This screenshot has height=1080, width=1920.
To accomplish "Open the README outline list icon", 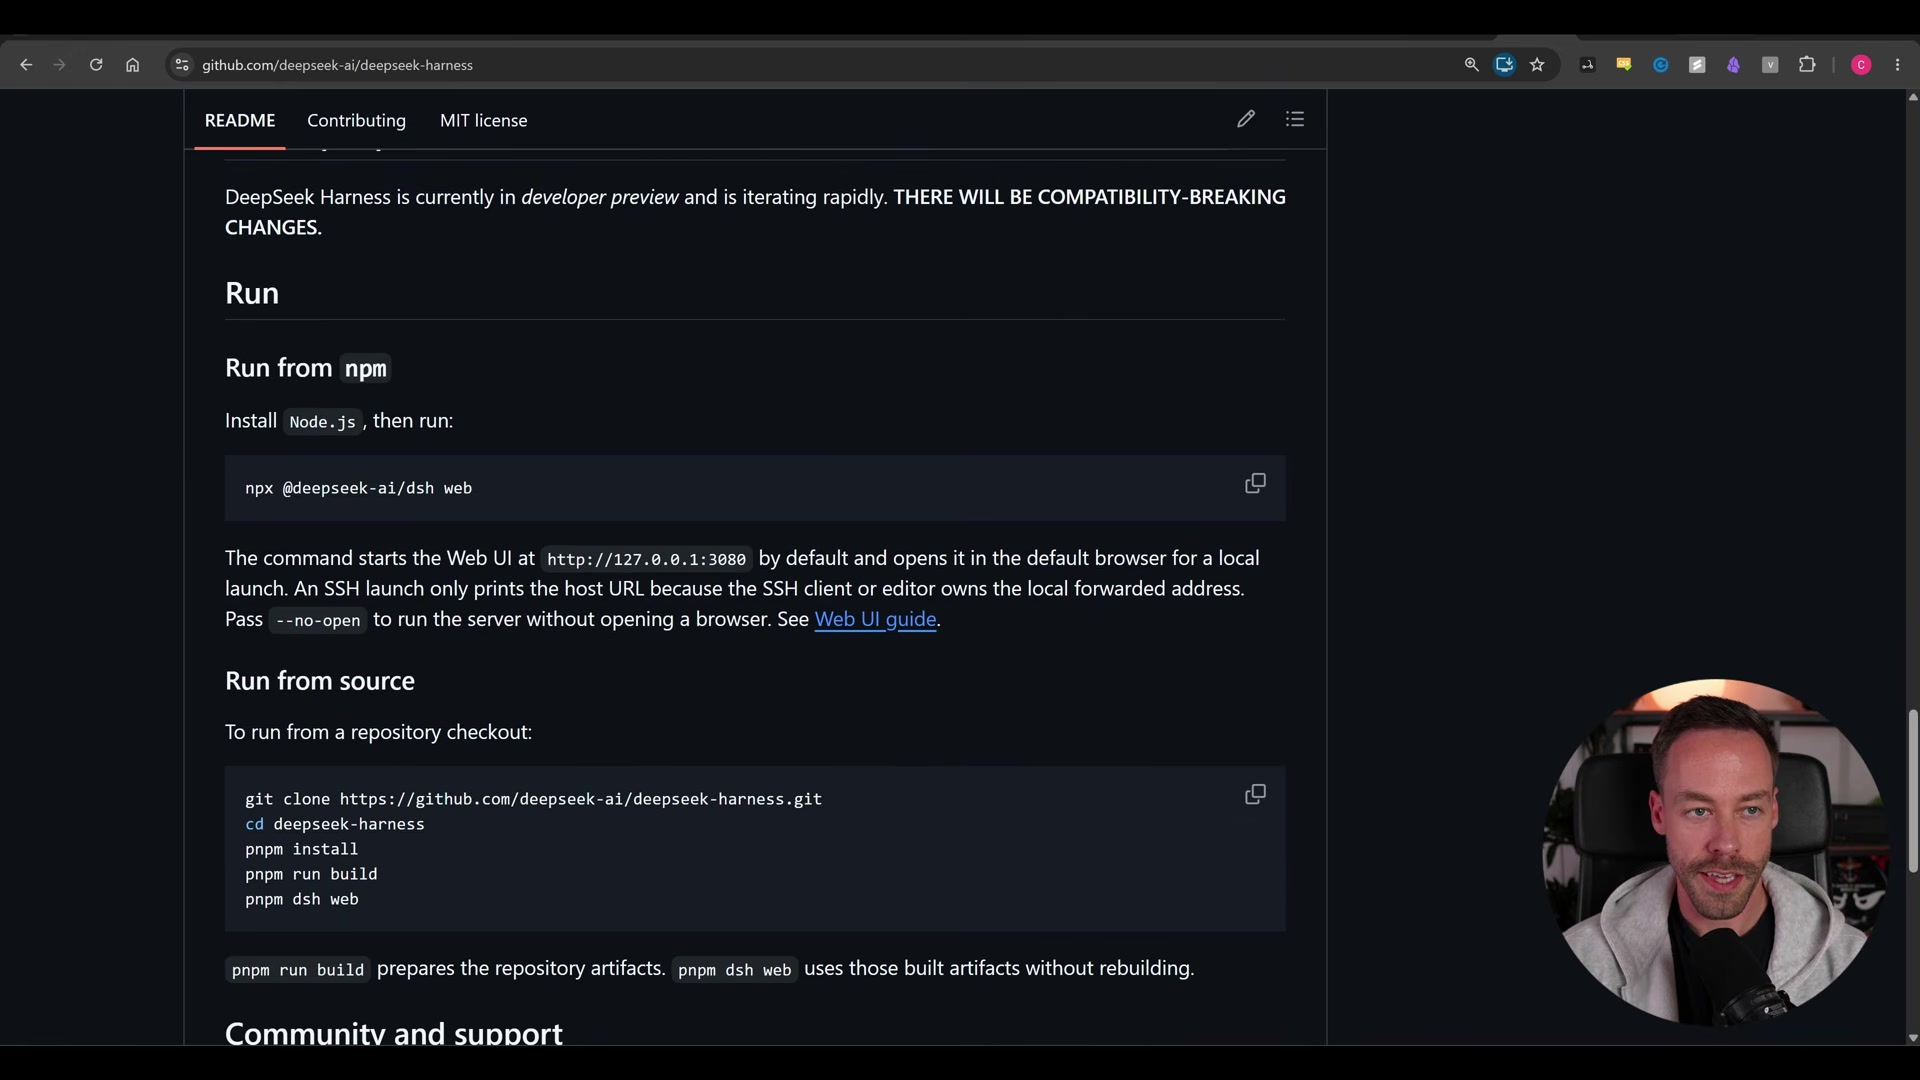I will [1295, 119].
